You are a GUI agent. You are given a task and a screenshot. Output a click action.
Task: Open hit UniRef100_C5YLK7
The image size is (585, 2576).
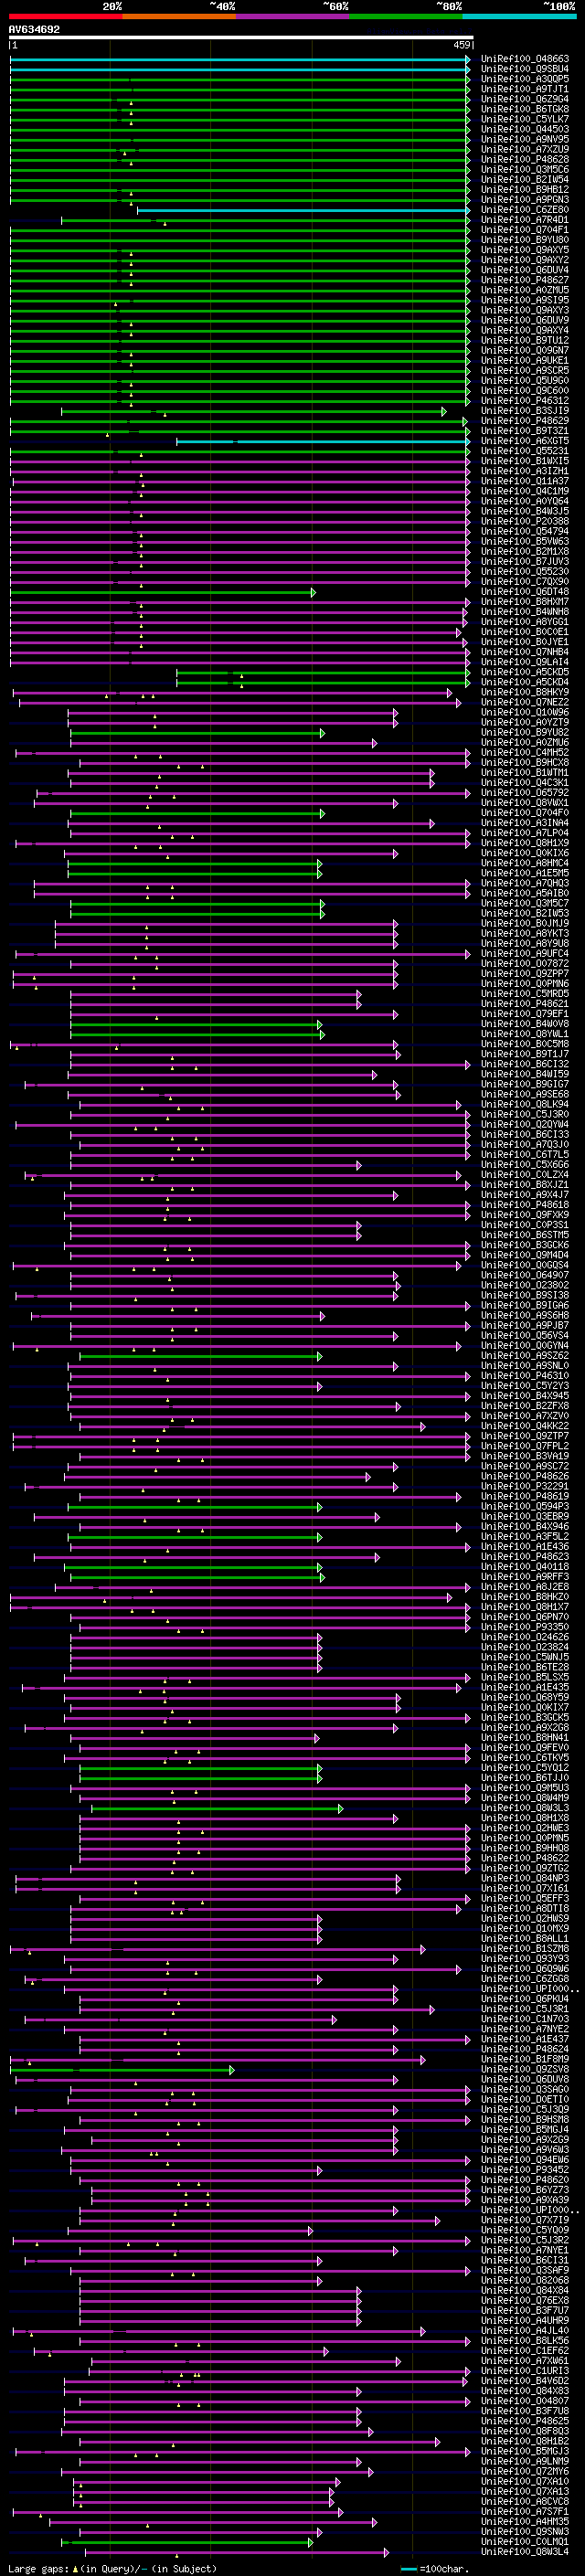[525, 119]
